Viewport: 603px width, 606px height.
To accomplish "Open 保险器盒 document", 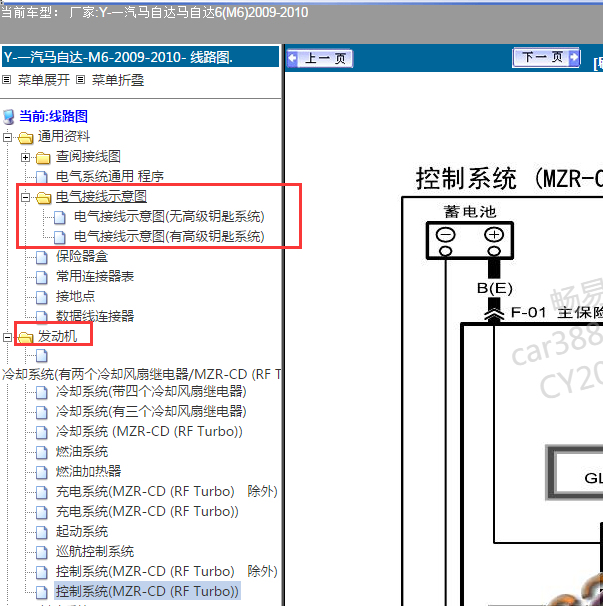I will tap(82, 256).
